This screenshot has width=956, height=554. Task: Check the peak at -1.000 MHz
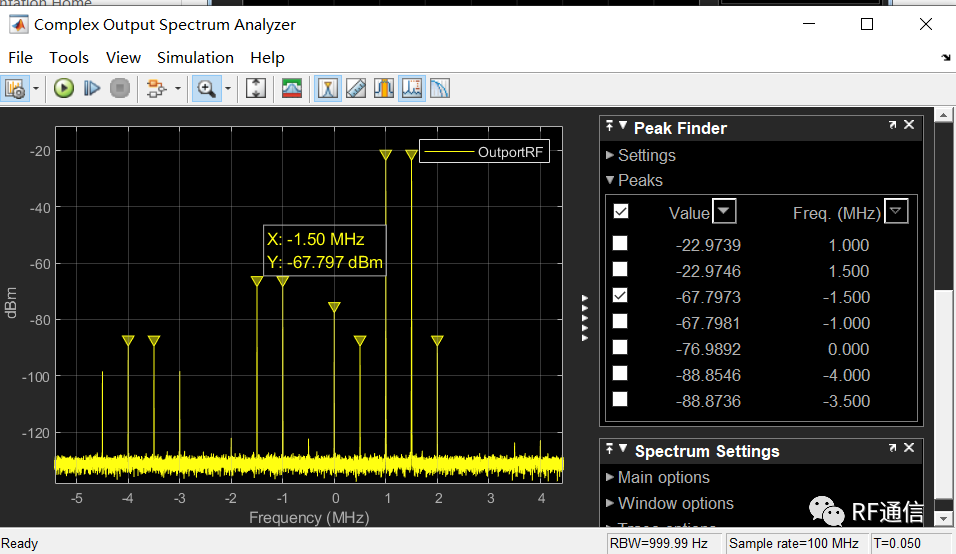[x=620, y=321]
